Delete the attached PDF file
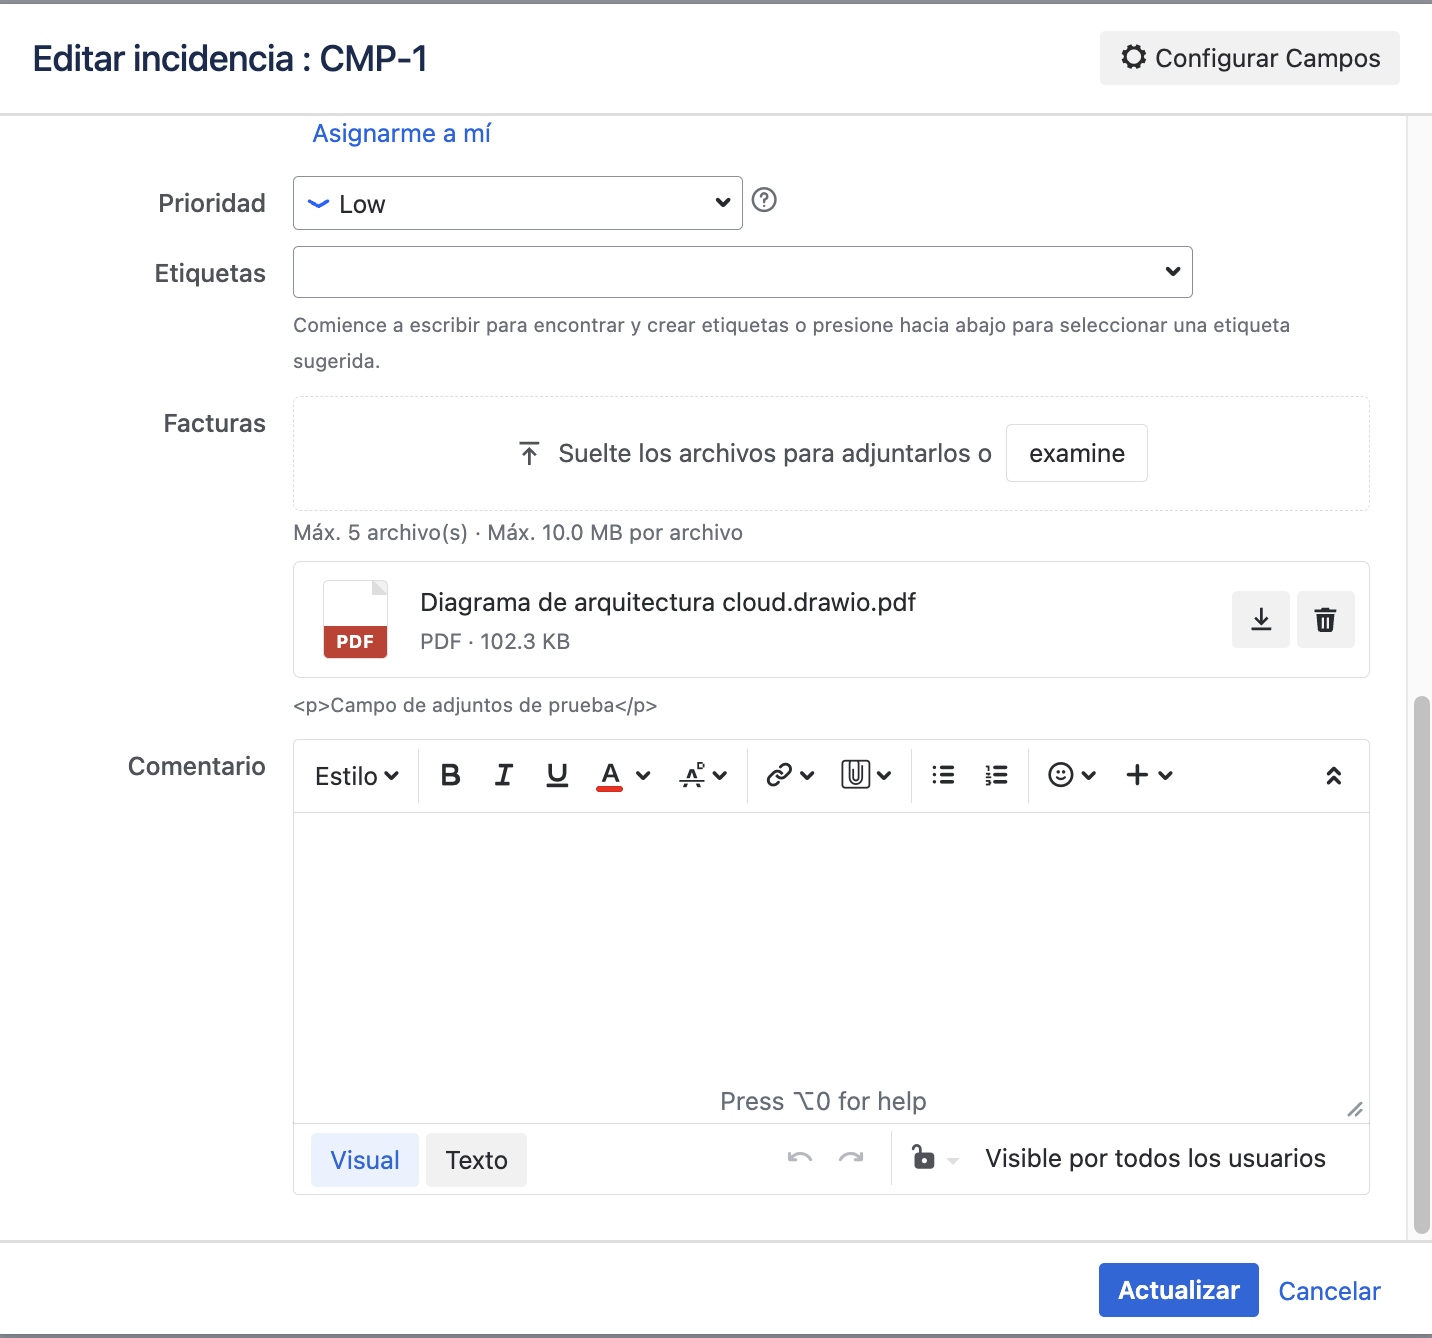The width and height of the screenshot is (1432, 1338). (x=1326, y=620)
